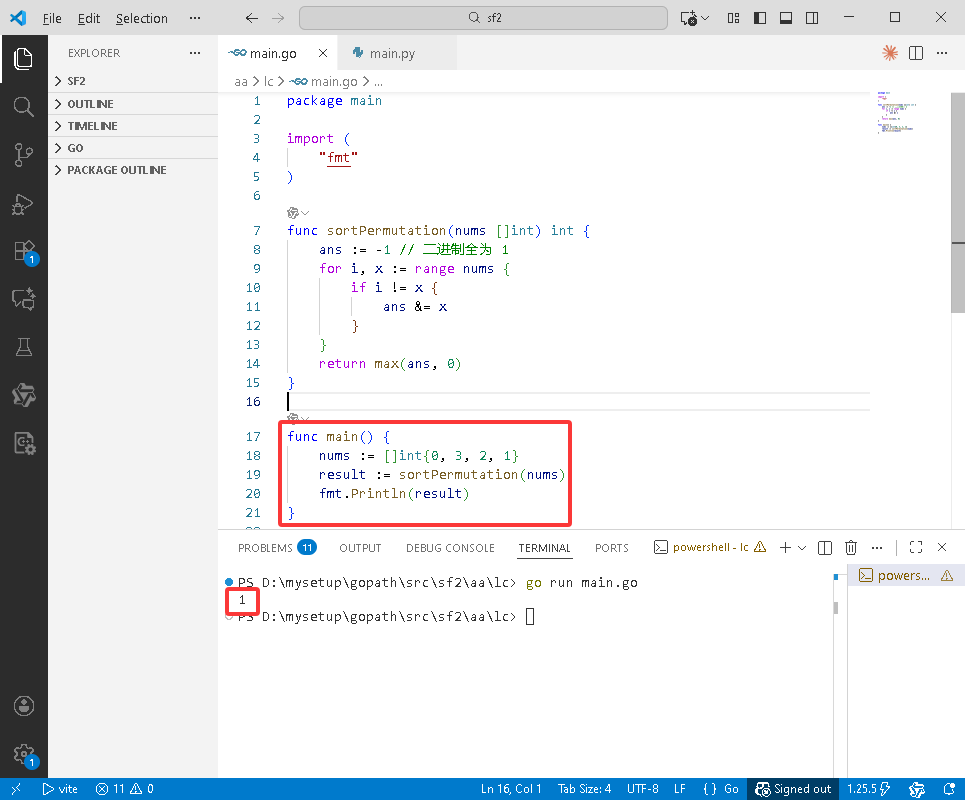
Task: Open the Search view in activity bar
Action: click(23, 106)
